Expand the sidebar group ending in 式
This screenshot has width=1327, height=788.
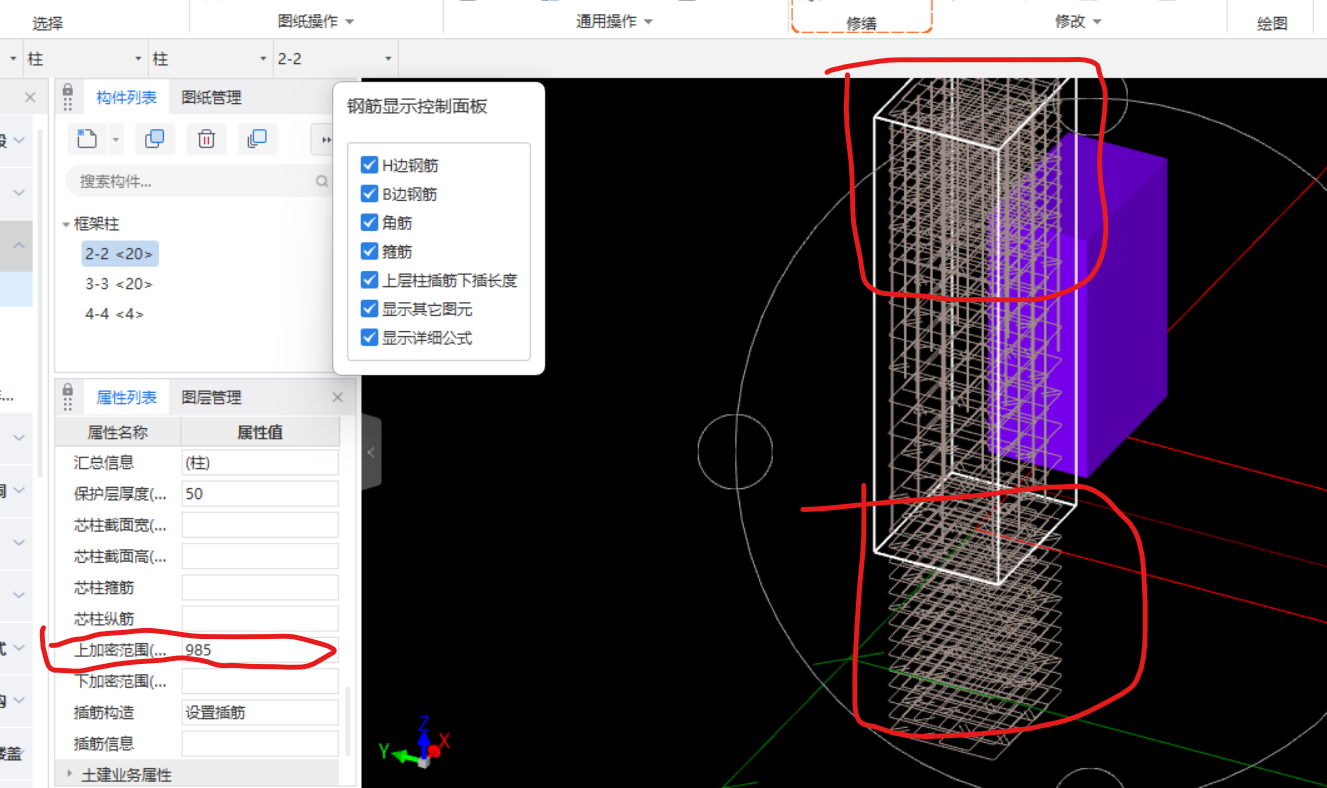click(19, 649)
